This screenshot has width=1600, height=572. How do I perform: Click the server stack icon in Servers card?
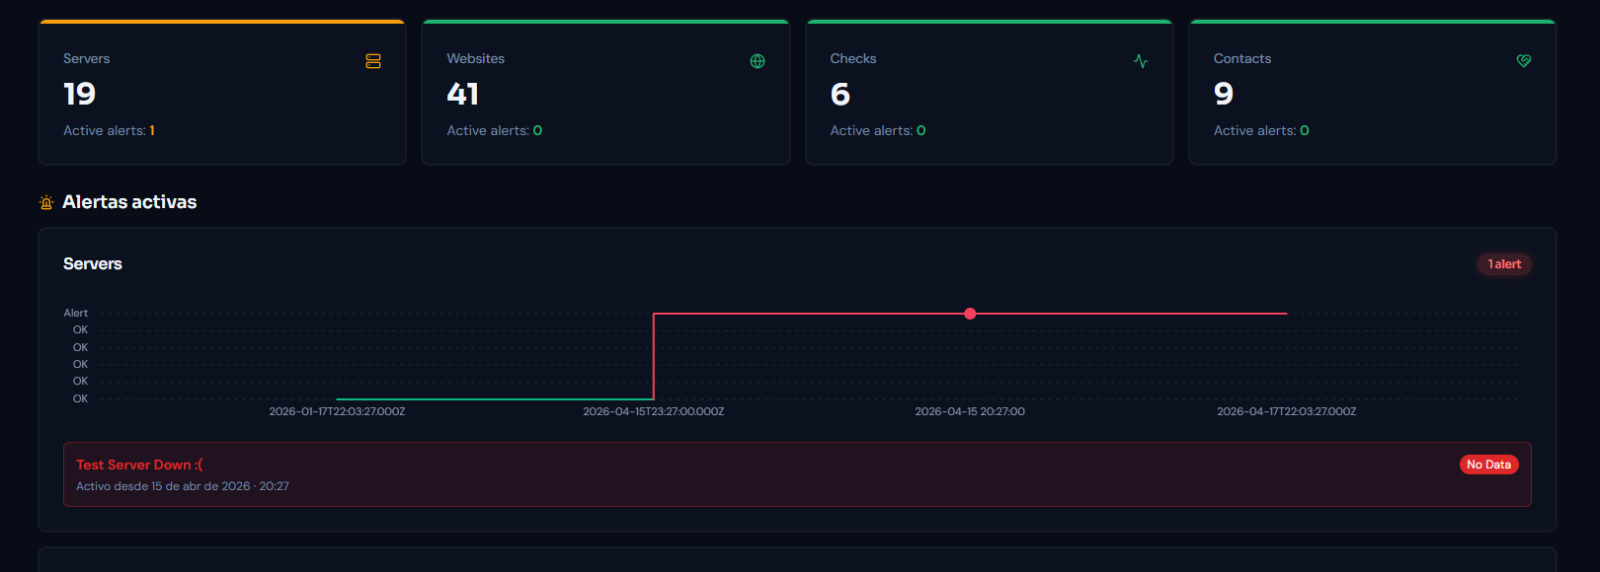373,61
